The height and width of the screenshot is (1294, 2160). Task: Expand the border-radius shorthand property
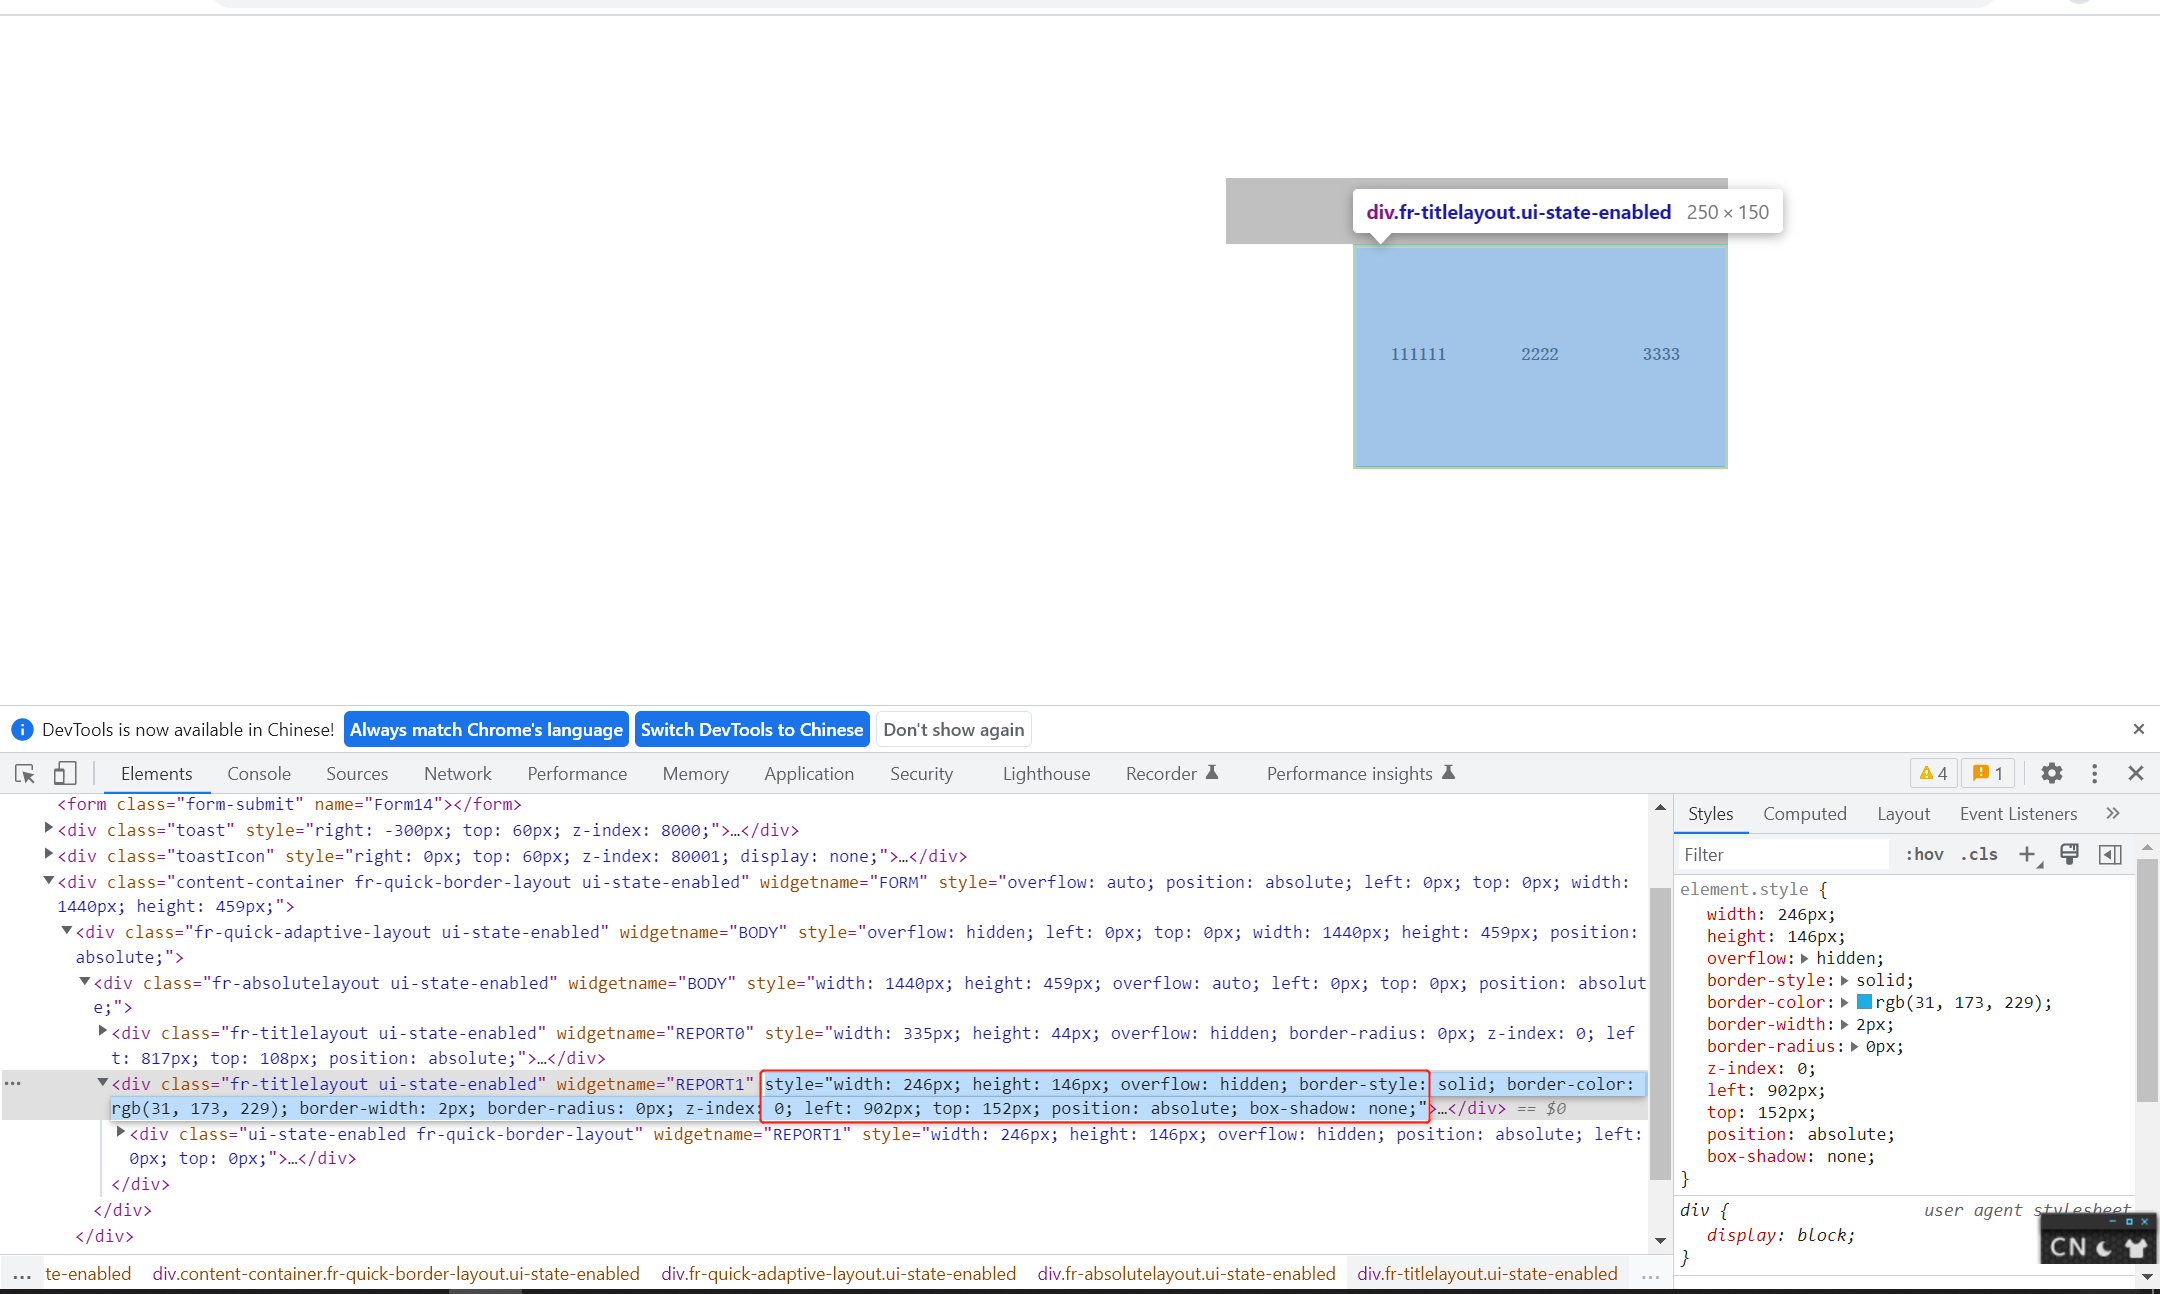1854,1046
